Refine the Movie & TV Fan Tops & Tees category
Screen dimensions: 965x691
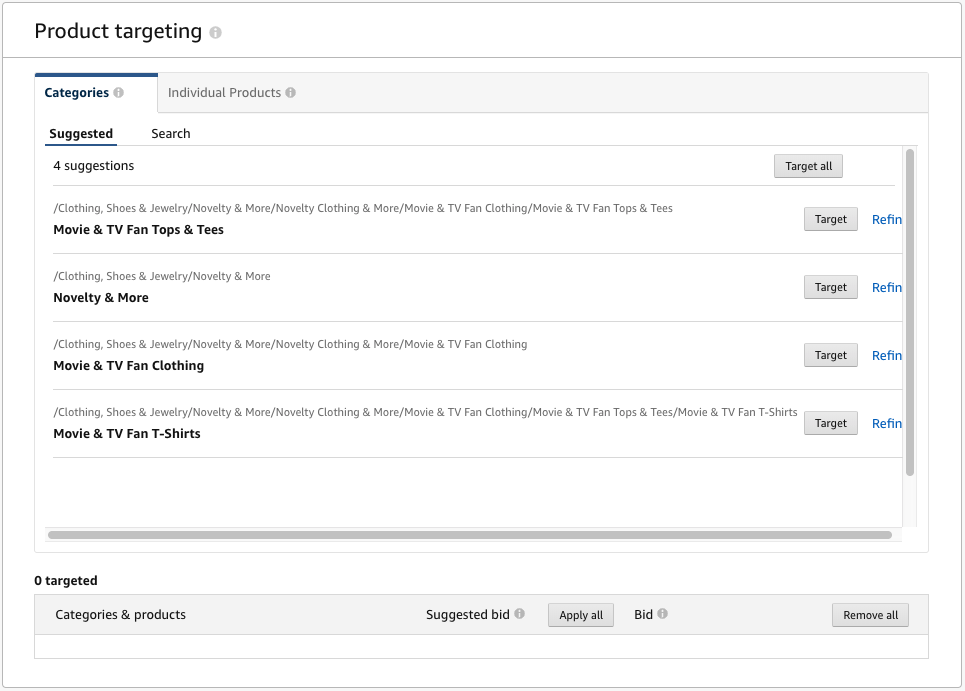coord(887,219)
